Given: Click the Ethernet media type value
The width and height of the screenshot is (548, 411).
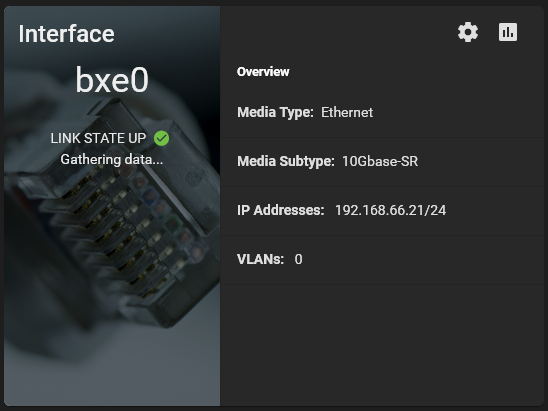Looking at the screenshot, I should click(347, 113).
